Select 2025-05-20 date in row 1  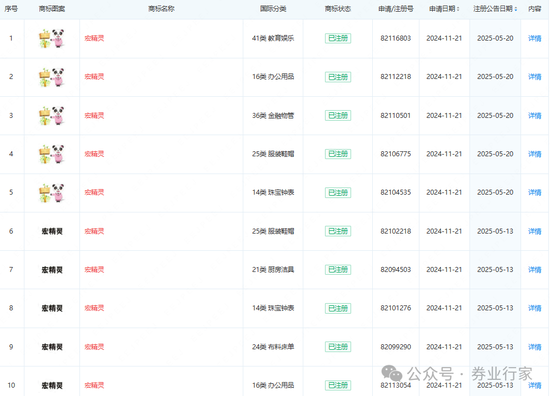pos(495,38)
